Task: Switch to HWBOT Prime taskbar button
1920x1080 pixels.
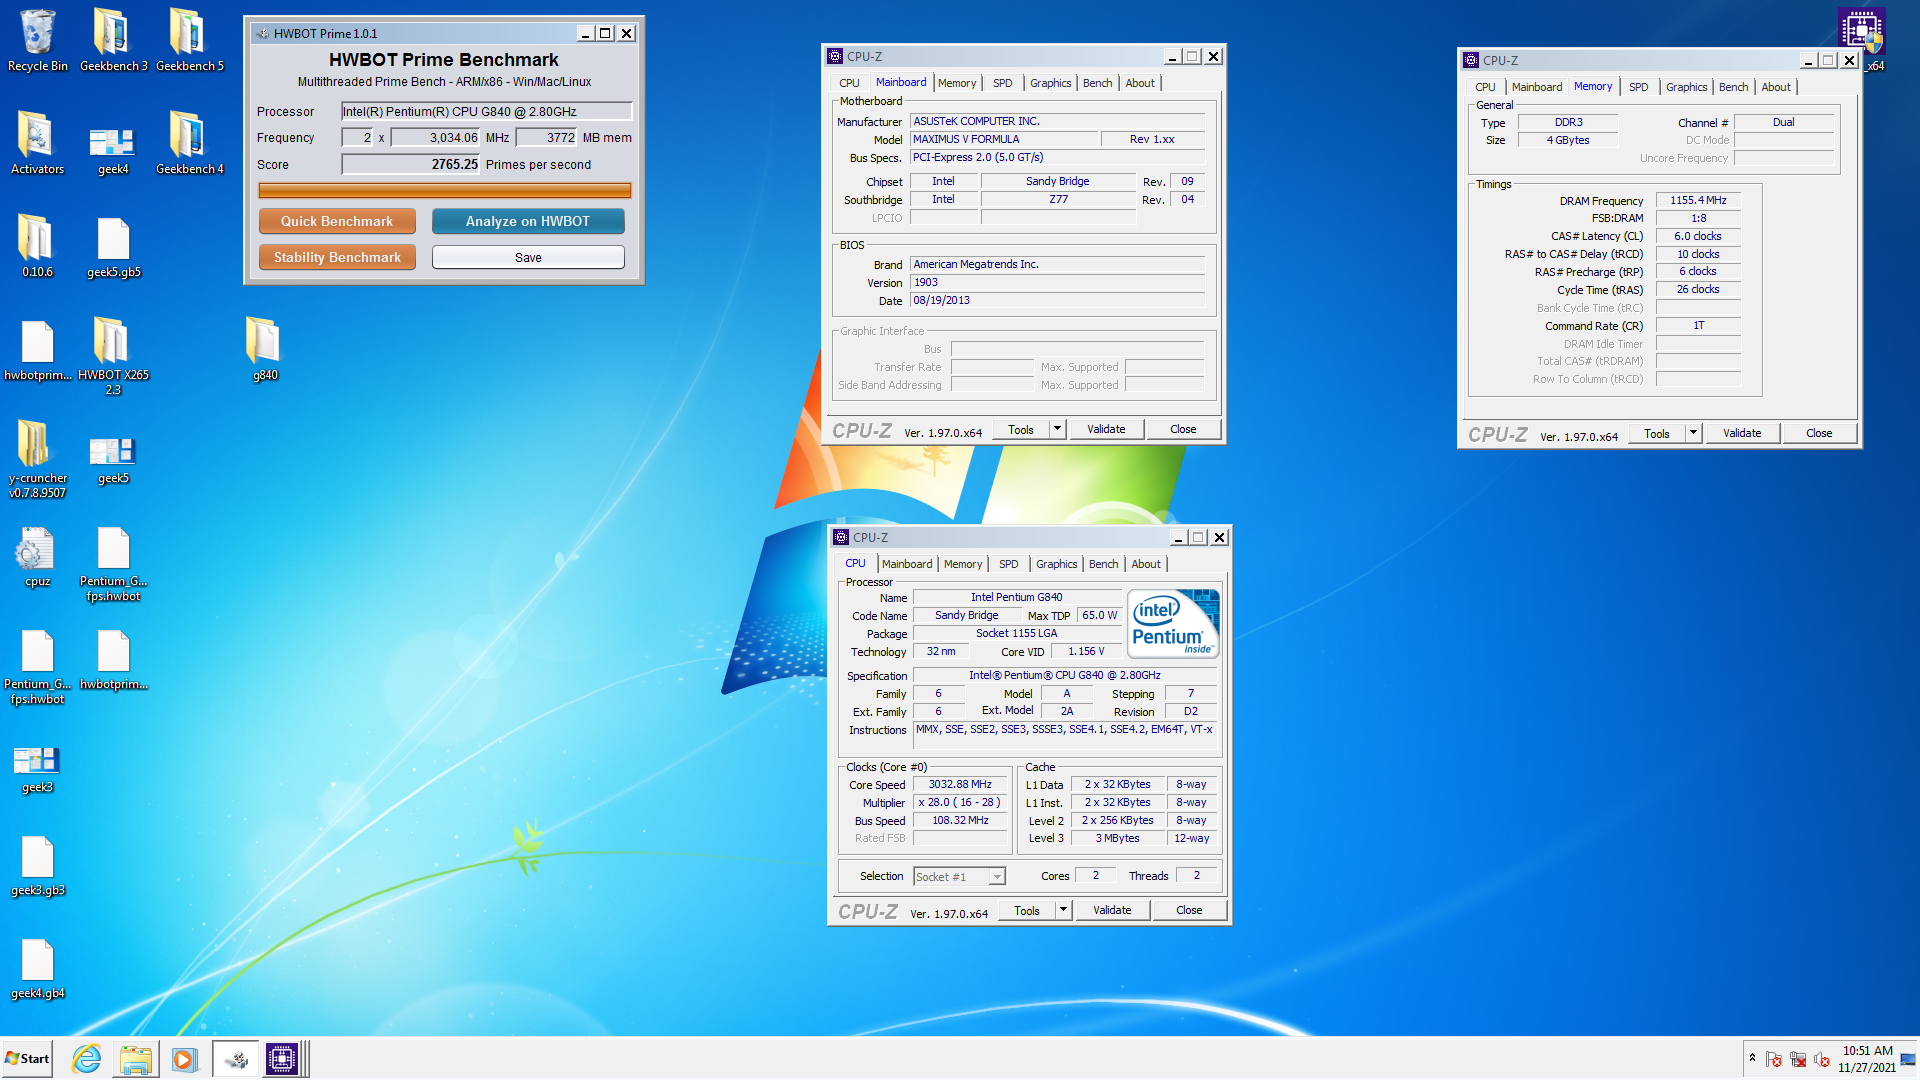Action: point(236,1059)
